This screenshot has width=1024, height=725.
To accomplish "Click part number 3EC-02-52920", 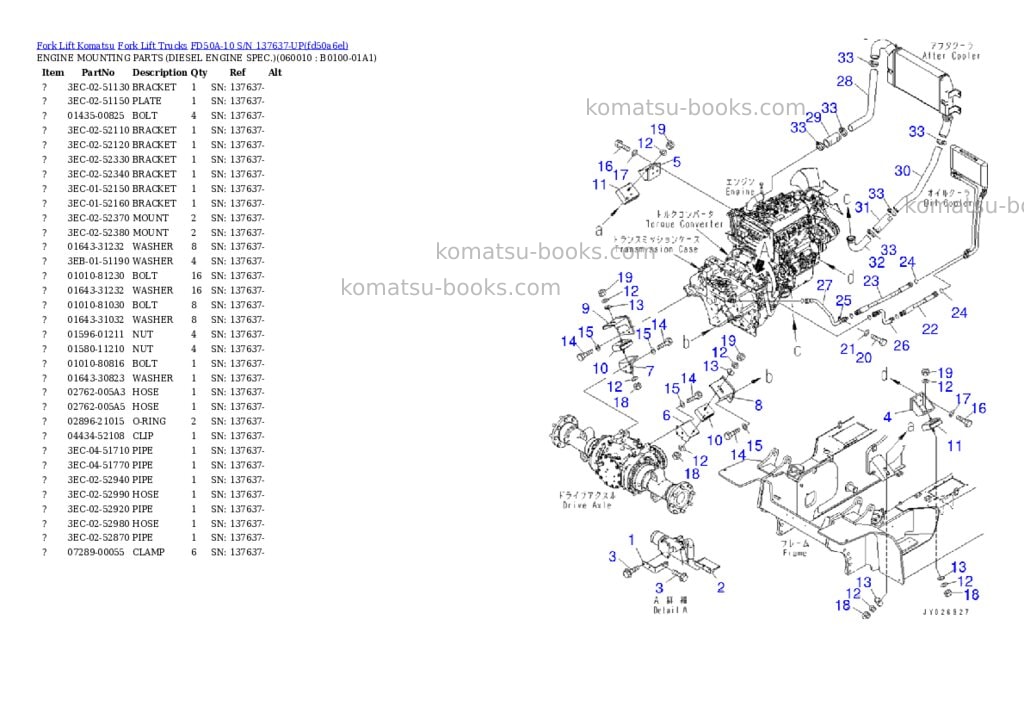I will click(x=98, y=509).
